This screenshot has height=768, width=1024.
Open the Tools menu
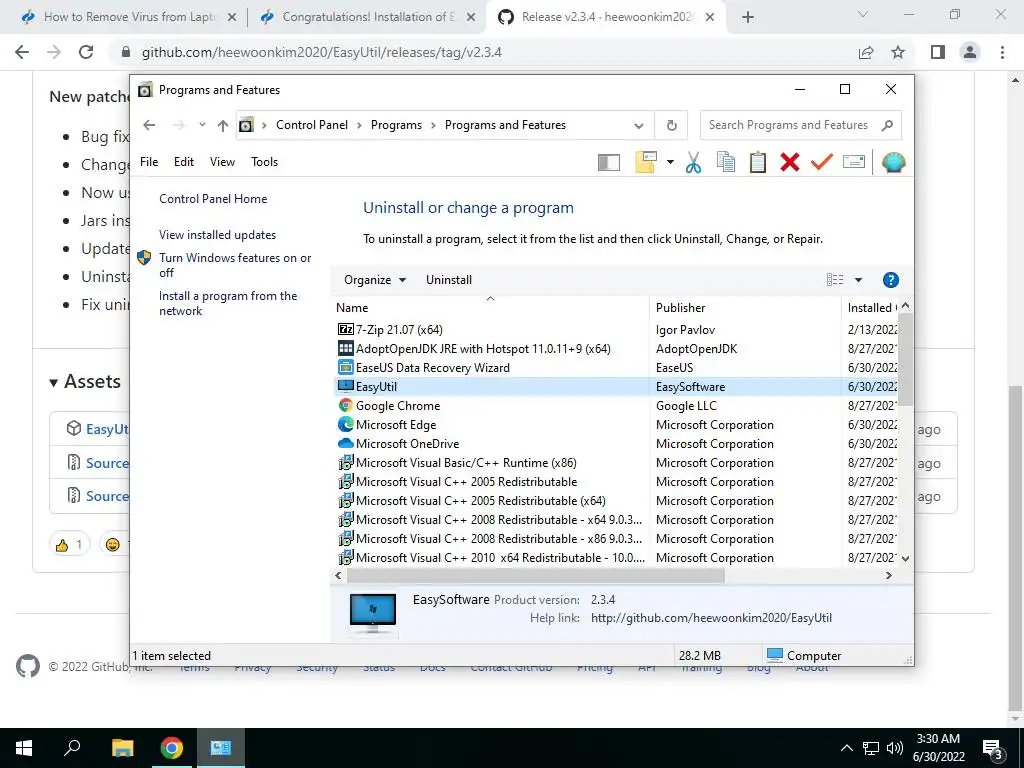(264, 162)
